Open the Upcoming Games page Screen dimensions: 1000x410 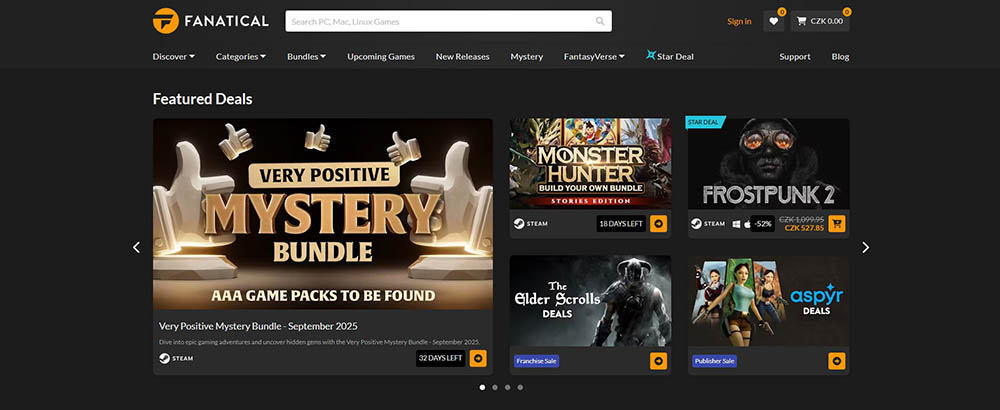tap(381, 57)
